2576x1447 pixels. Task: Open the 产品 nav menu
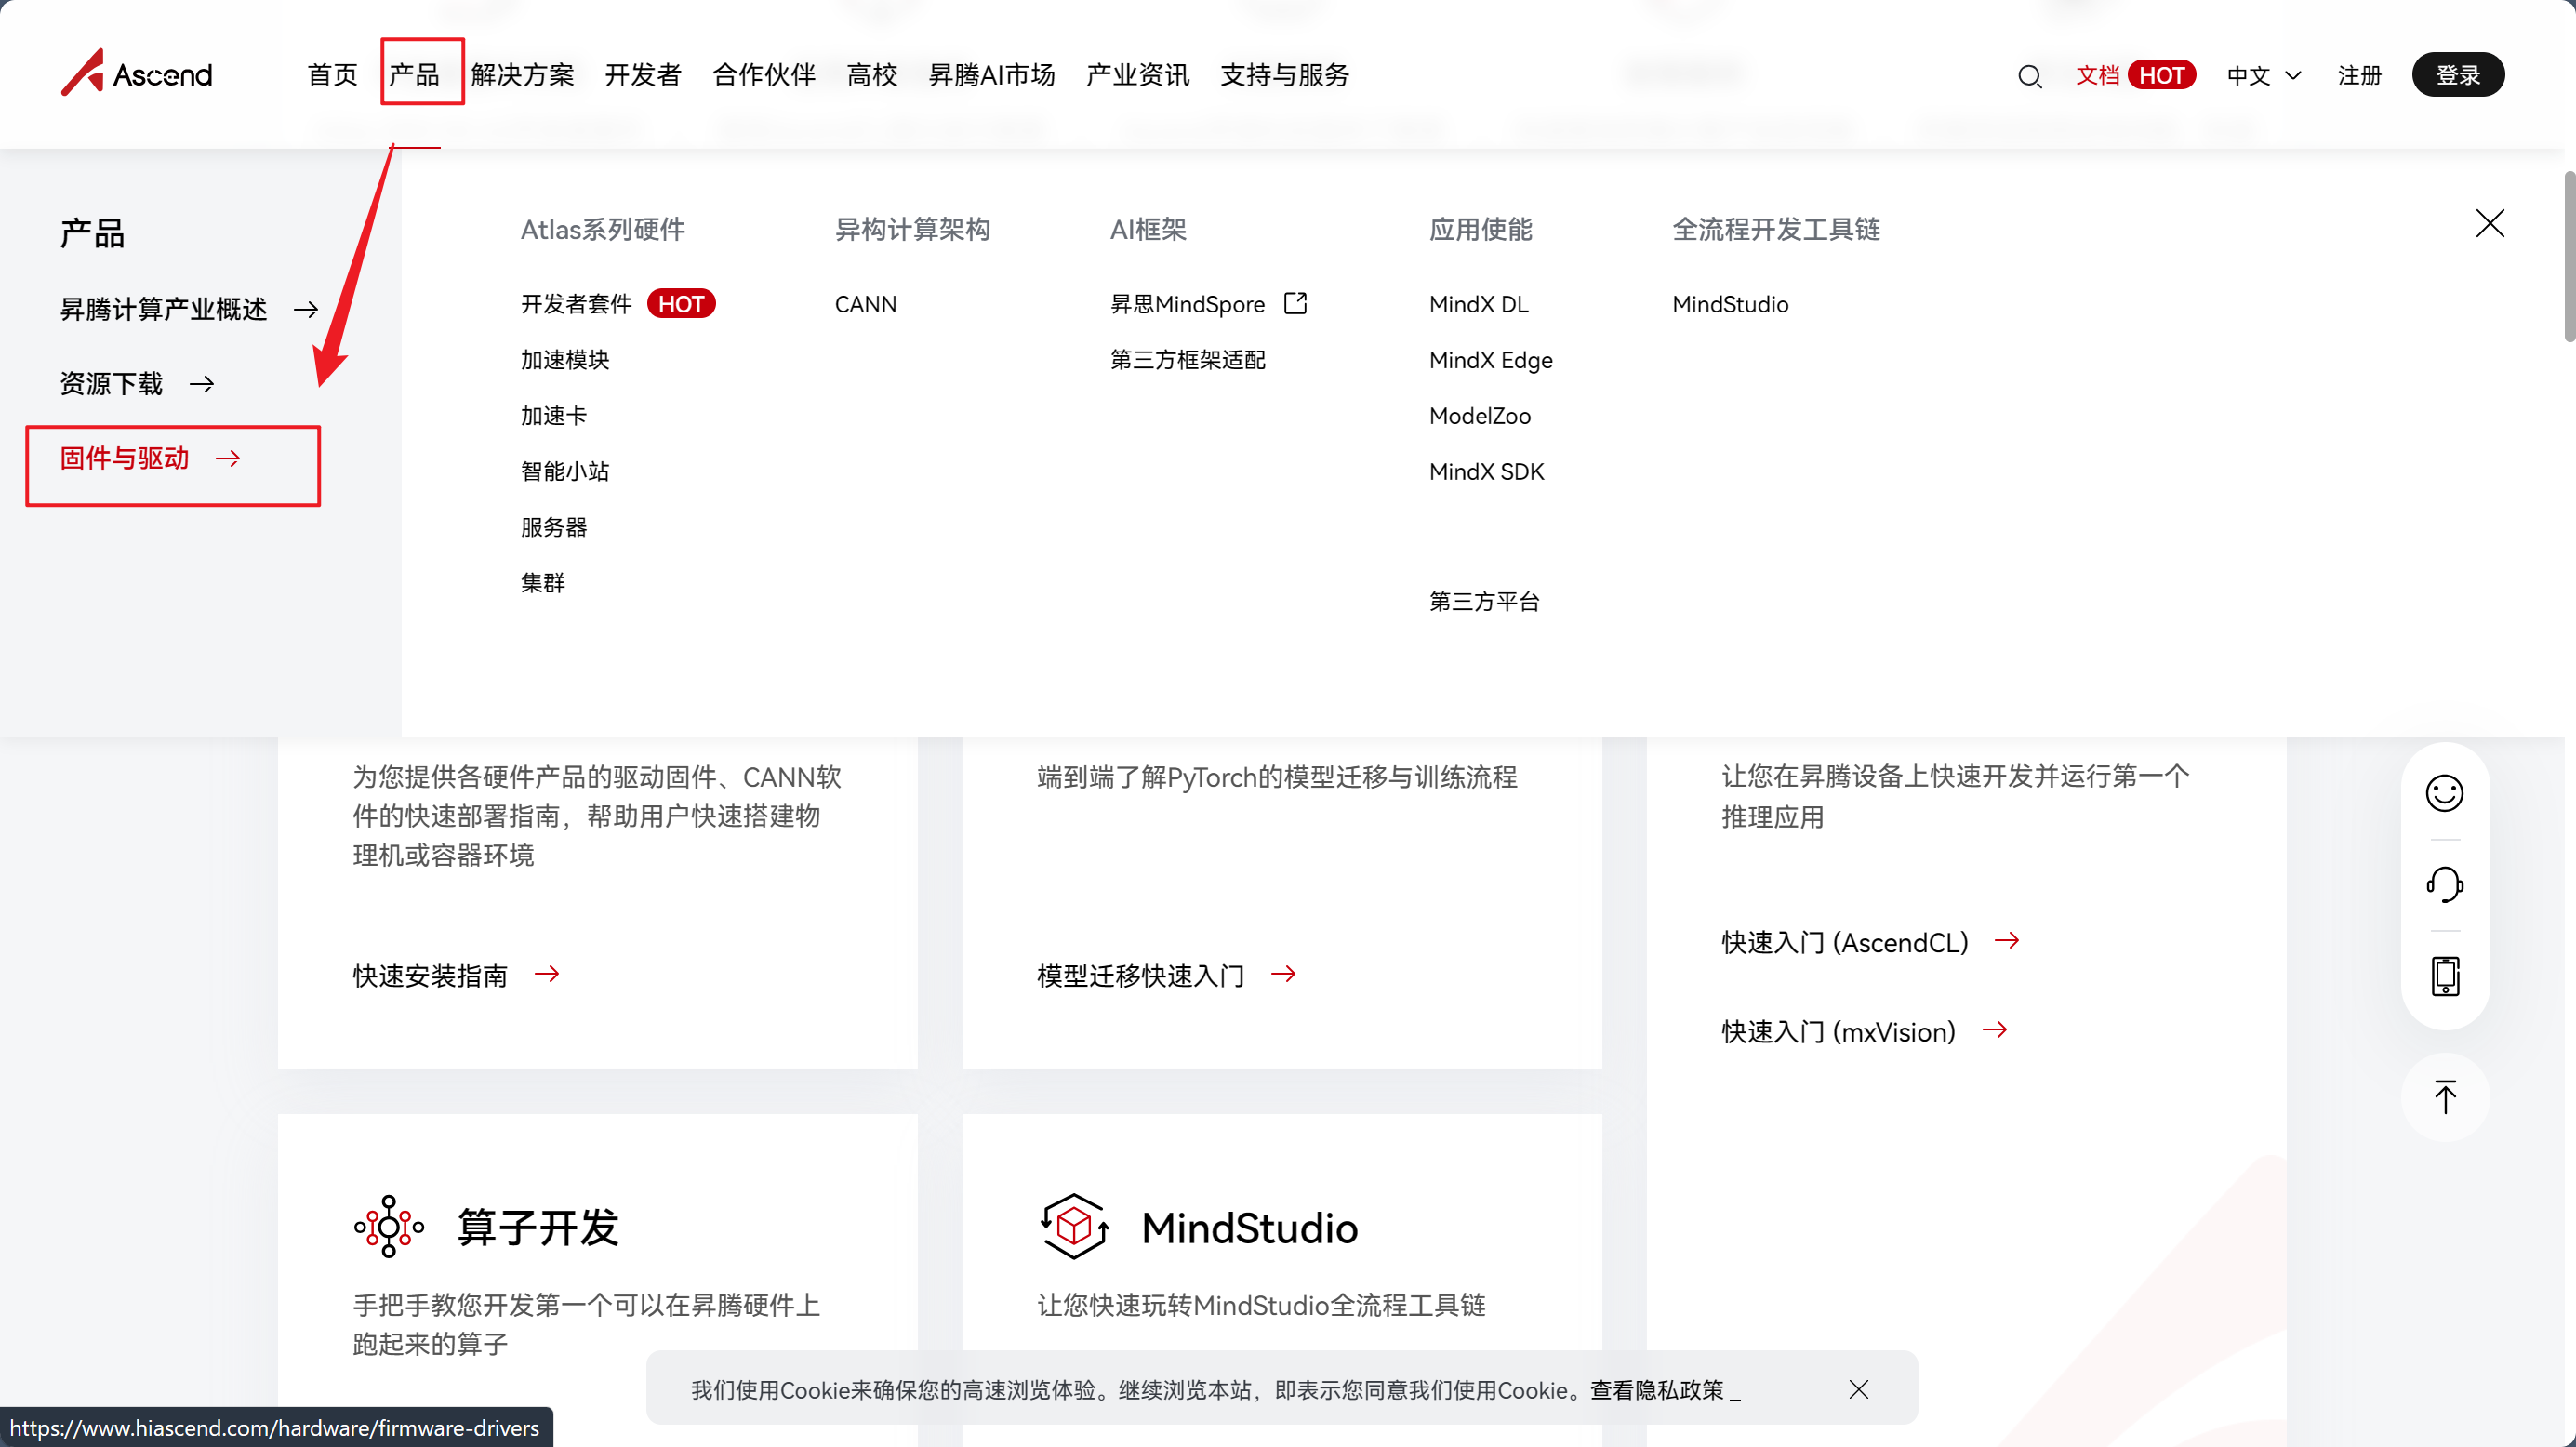(x=414, y=75)
